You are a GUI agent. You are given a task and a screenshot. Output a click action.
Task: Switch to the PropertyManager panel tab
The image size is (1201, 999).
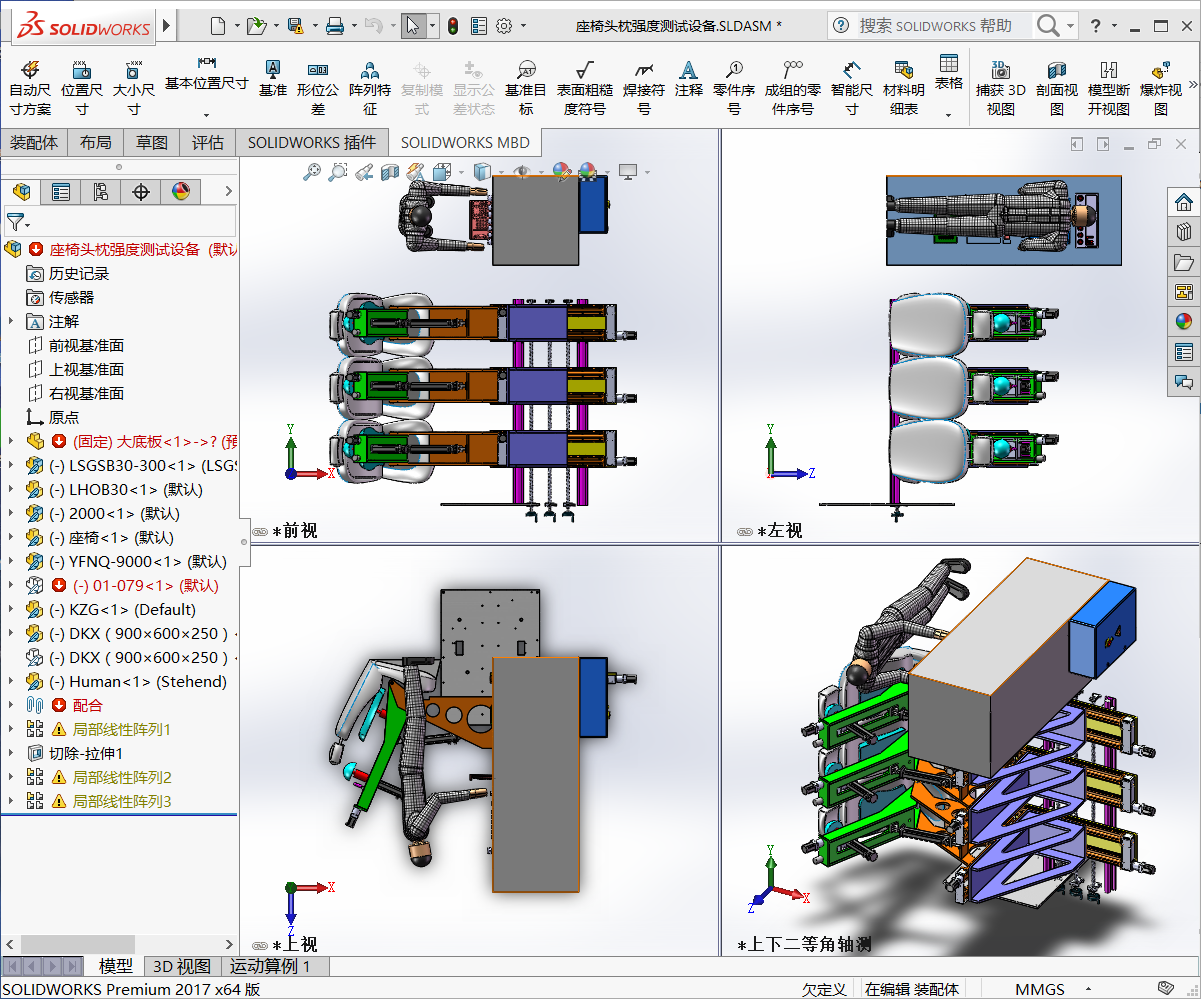pos(61,192)
